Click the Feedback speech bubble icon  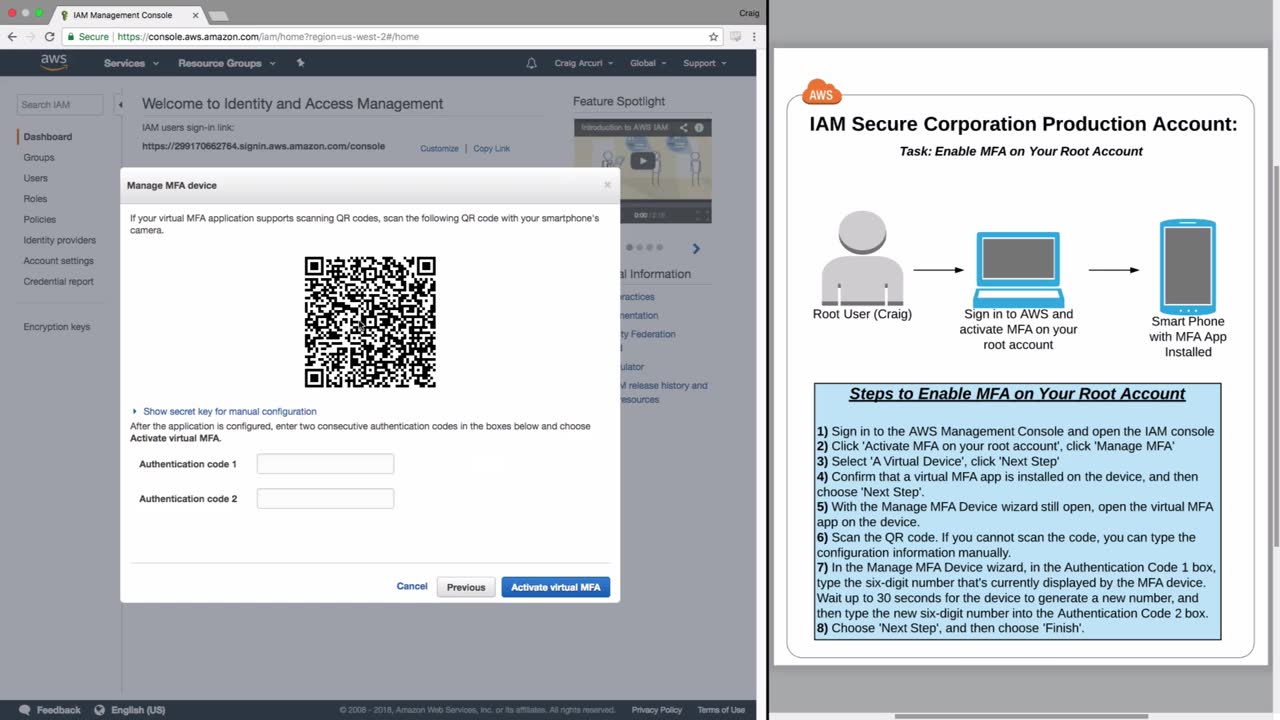click(x=25, y=710)
